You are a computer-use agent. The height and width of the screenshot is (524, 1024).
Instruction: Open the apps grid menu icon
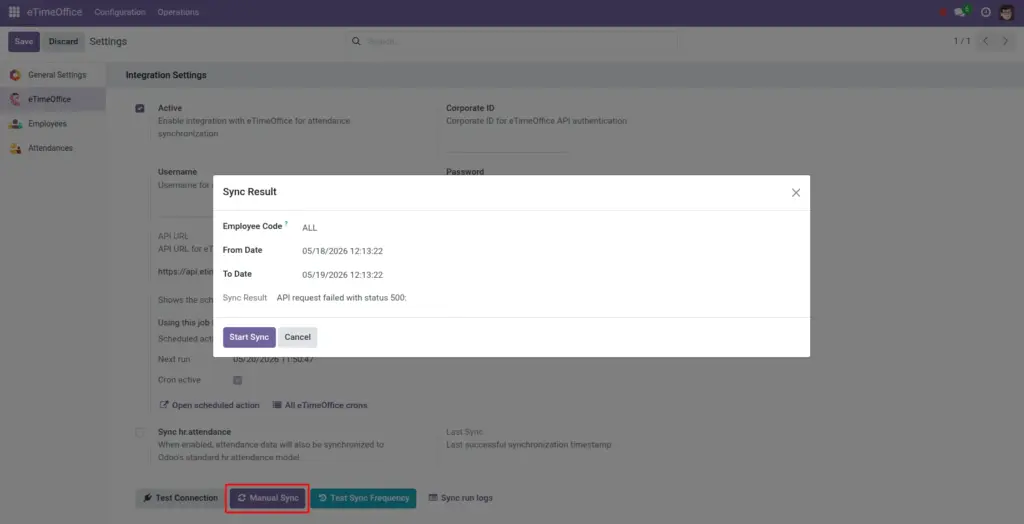click(14, 12)
